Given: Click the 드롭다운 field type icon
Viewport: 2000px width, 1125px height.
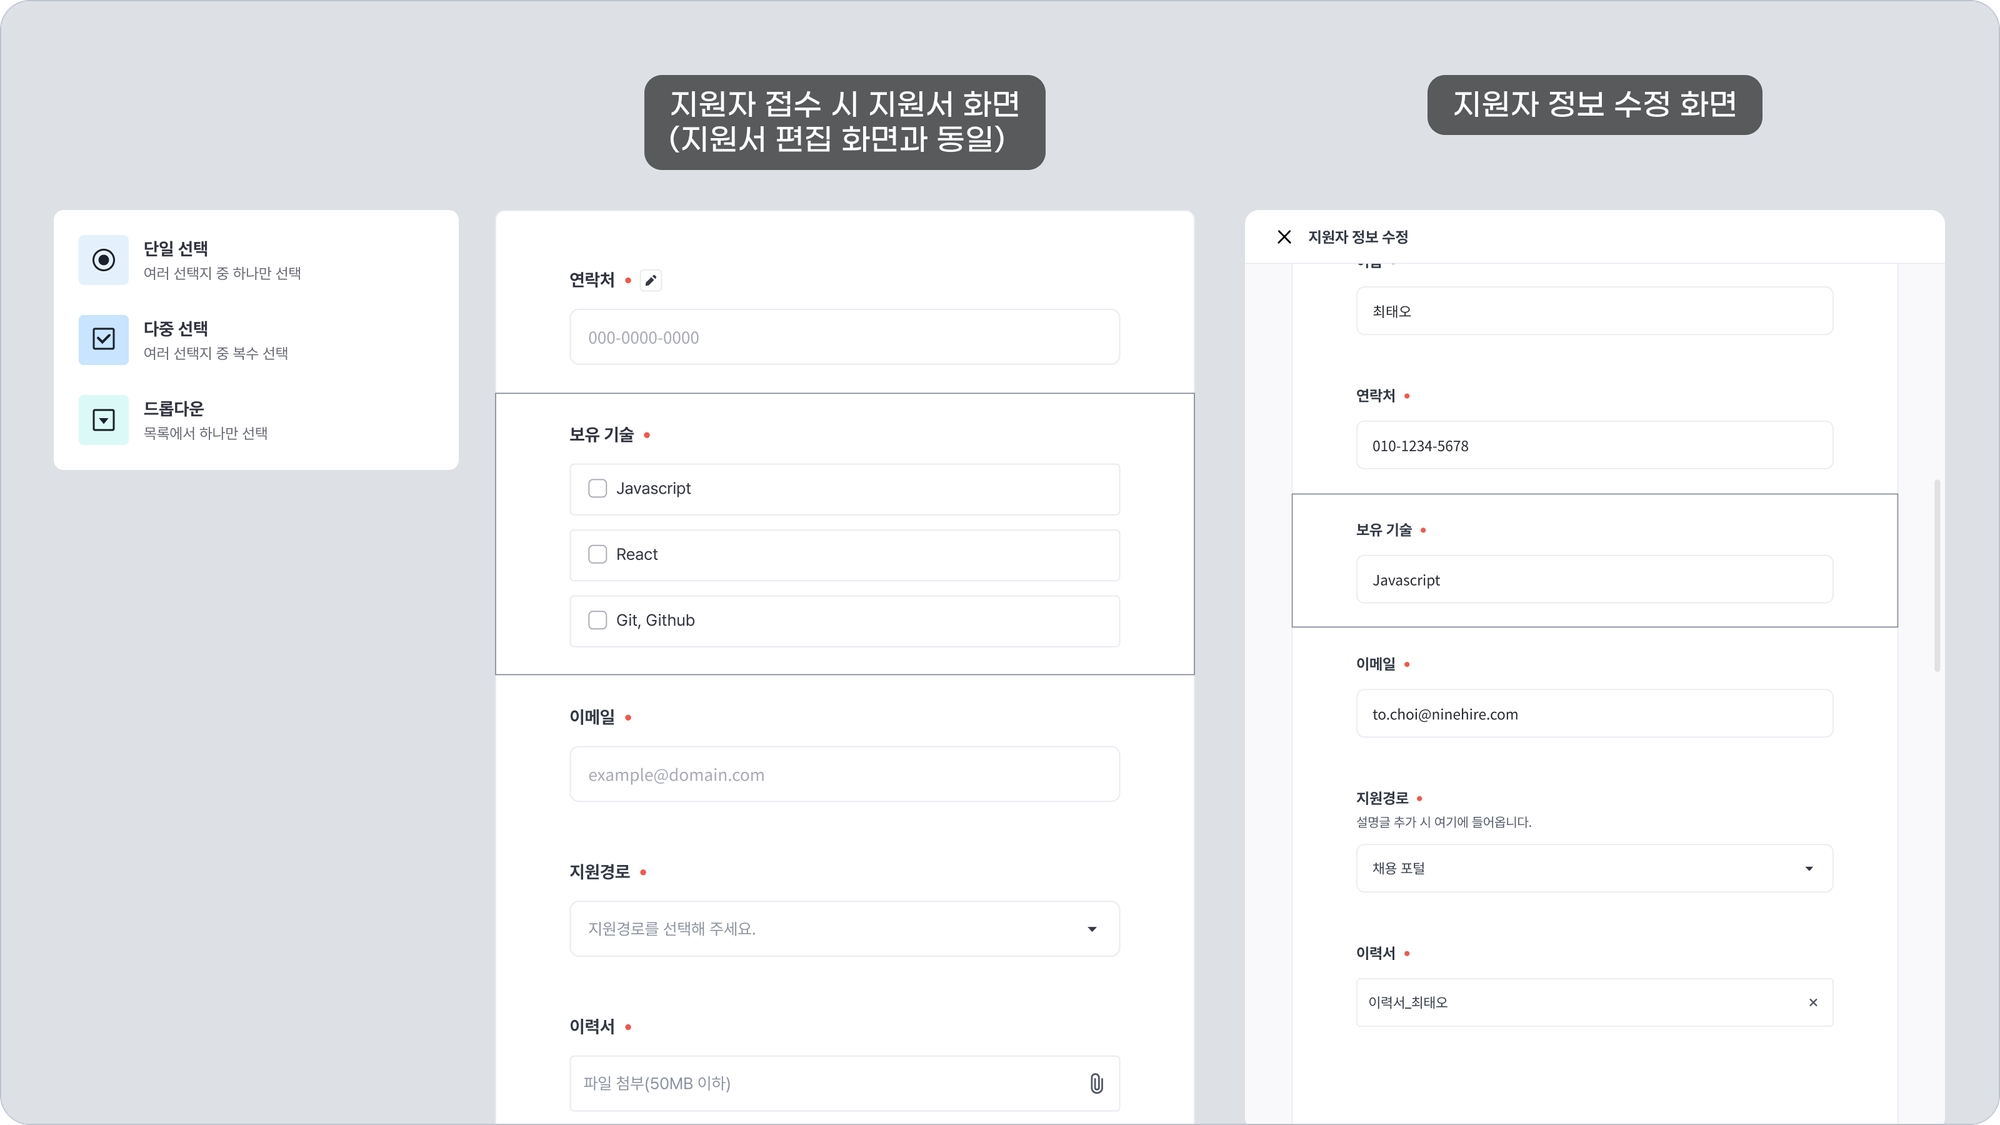Looking at the screenshot, I should (104, 420).
